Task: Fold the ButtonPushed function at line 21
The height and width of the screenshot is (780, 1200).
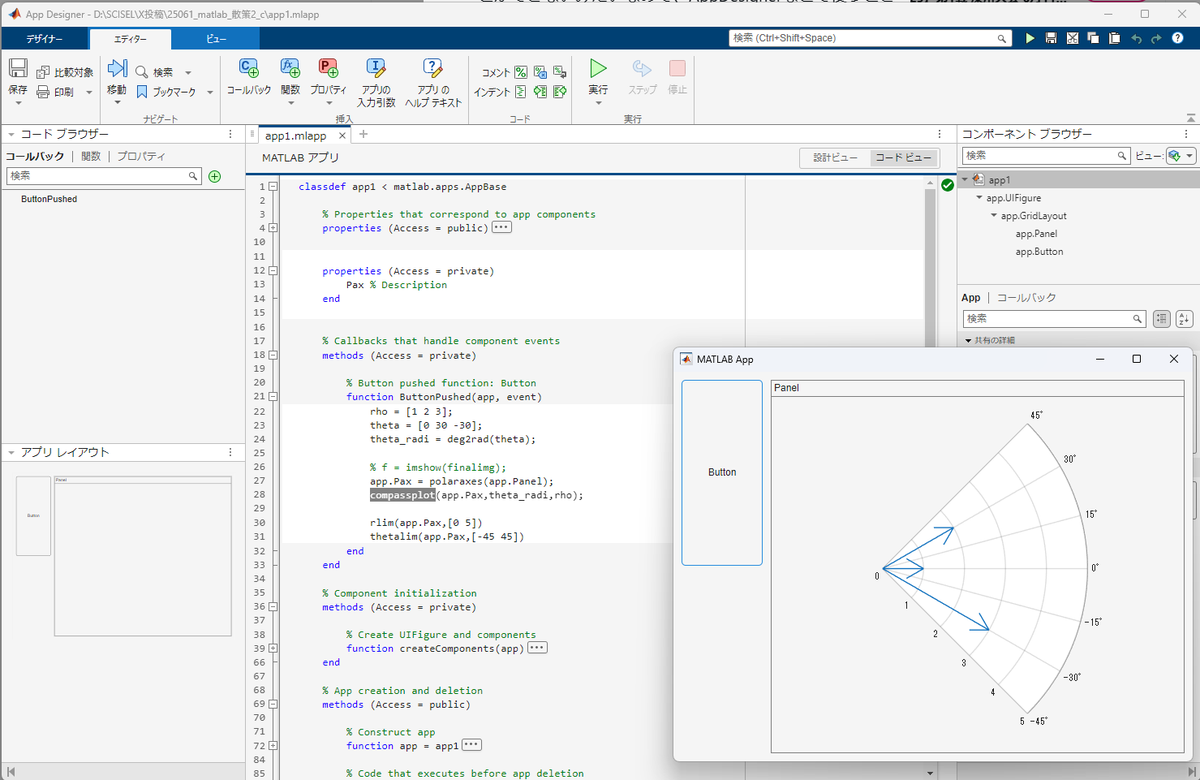Action: click(x=273, y=396)
